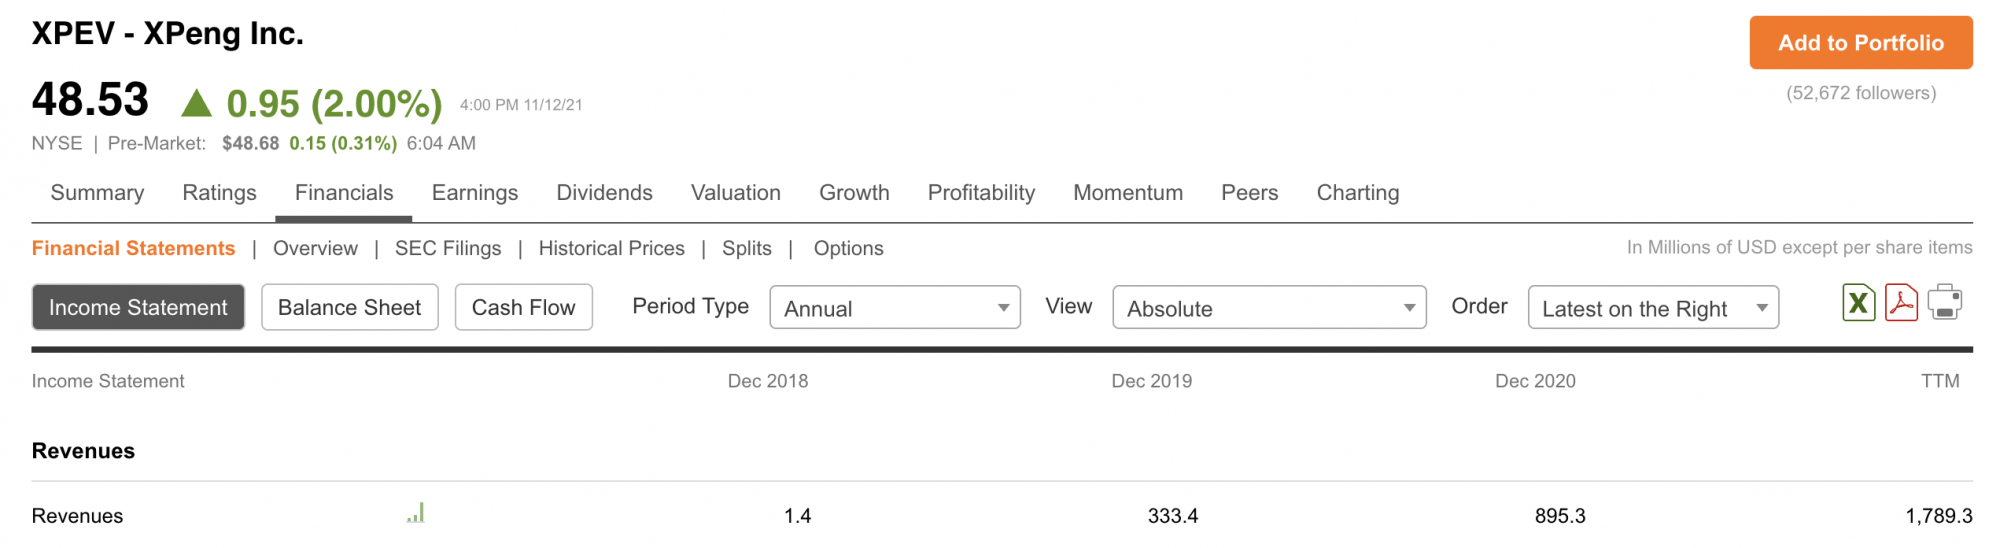View Historical Prices link
The image size is (2000, 548).
point(612,249)
